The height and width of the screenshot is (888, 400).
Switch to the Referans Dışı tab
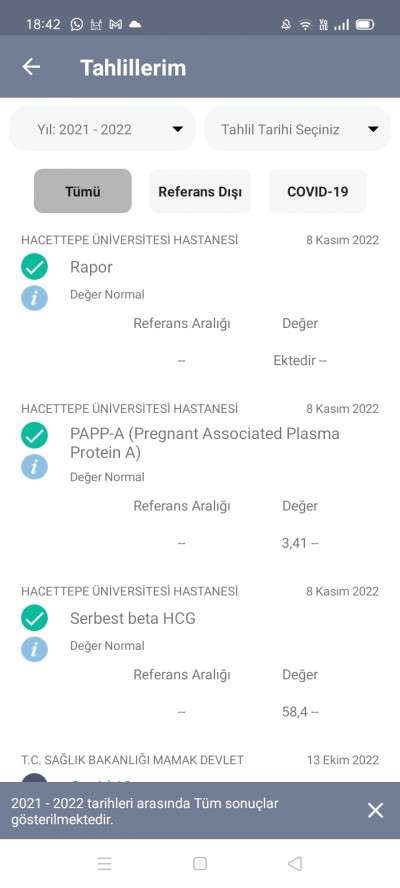[x=200, y=191]
